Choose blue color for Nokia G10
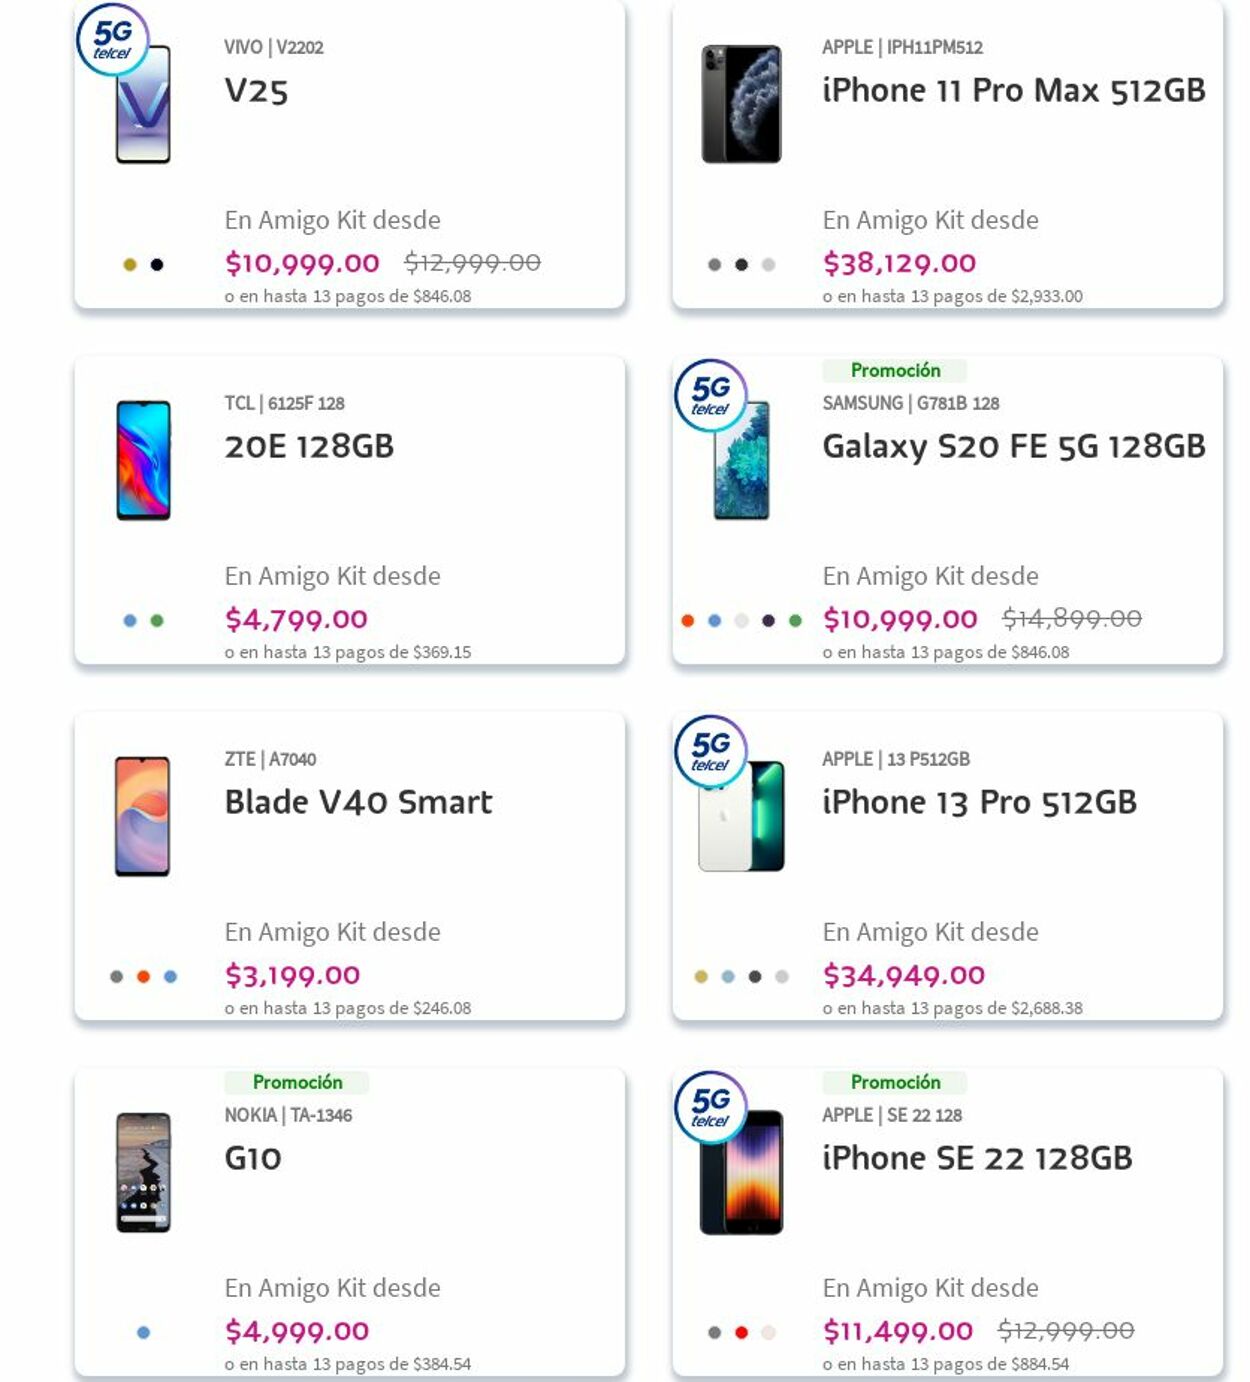 [x=143, y=1333]
